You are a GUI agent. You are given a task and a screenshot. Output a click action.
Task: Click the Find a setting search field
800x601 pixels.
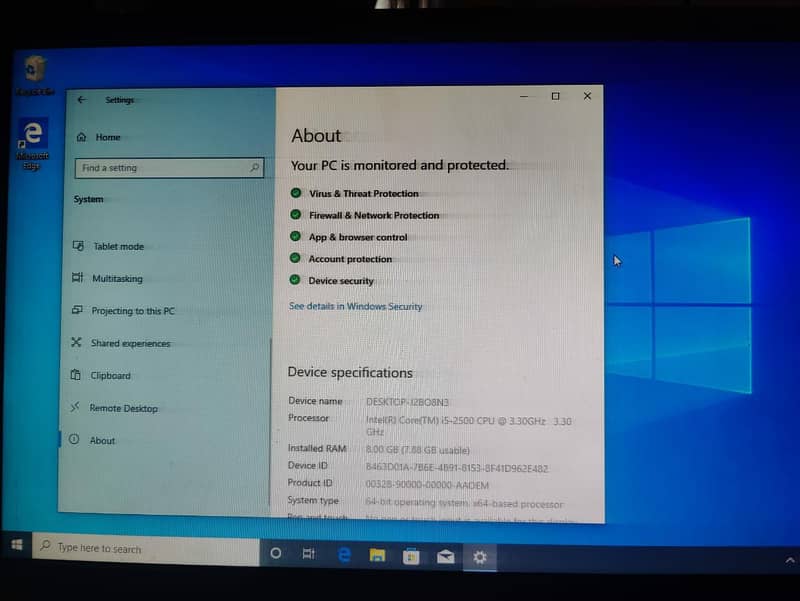pos(169,168)
